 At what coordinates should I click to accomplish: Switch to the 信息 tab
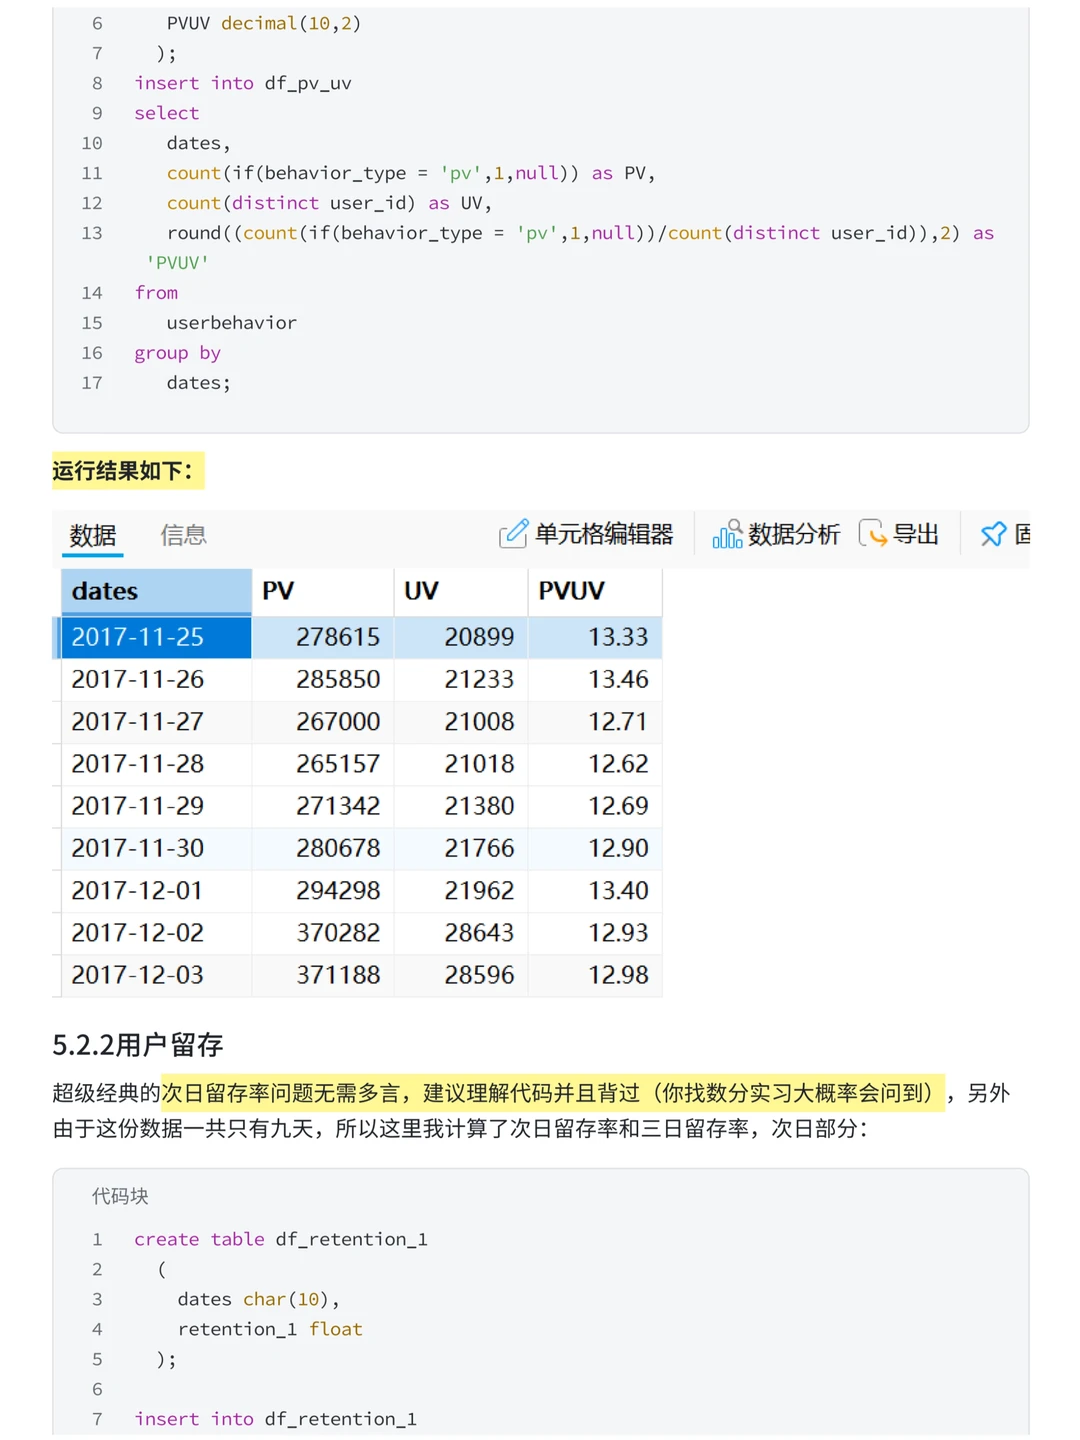[183, 535]
